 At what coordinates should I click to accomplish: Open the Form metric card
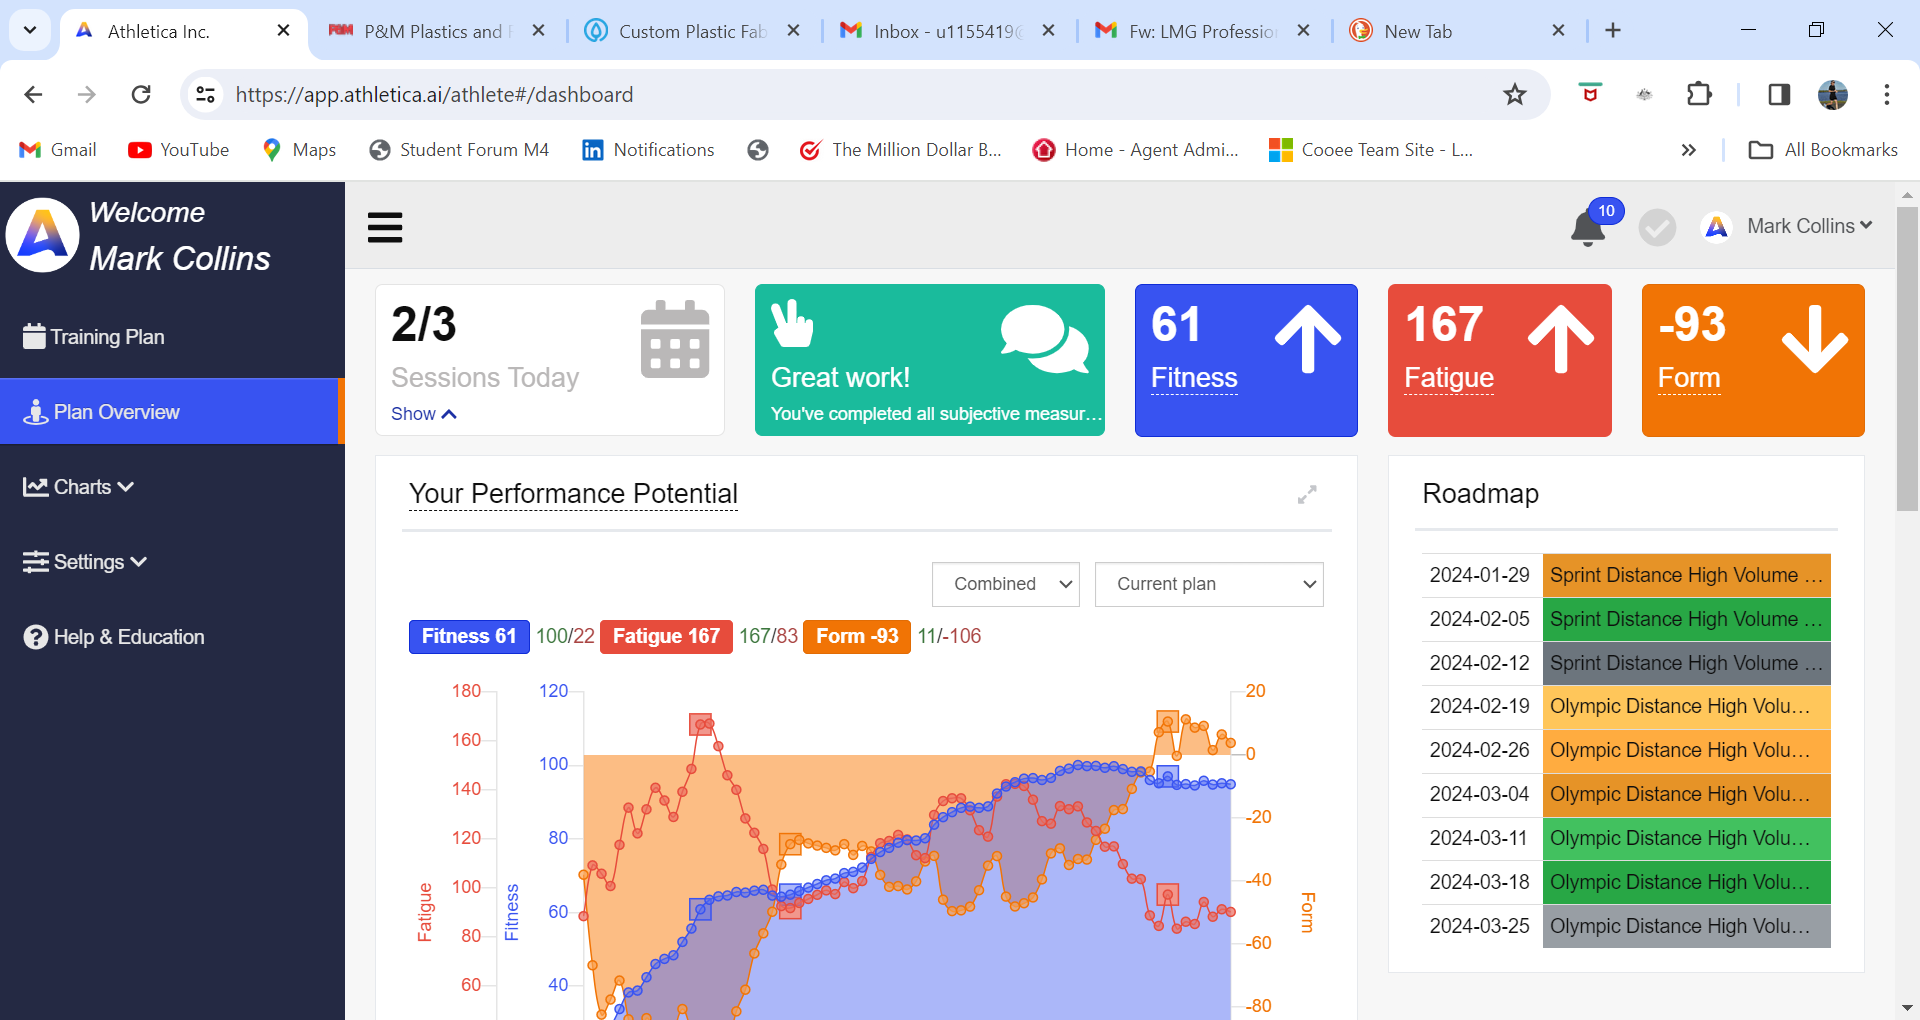[x=1753, y=360]
